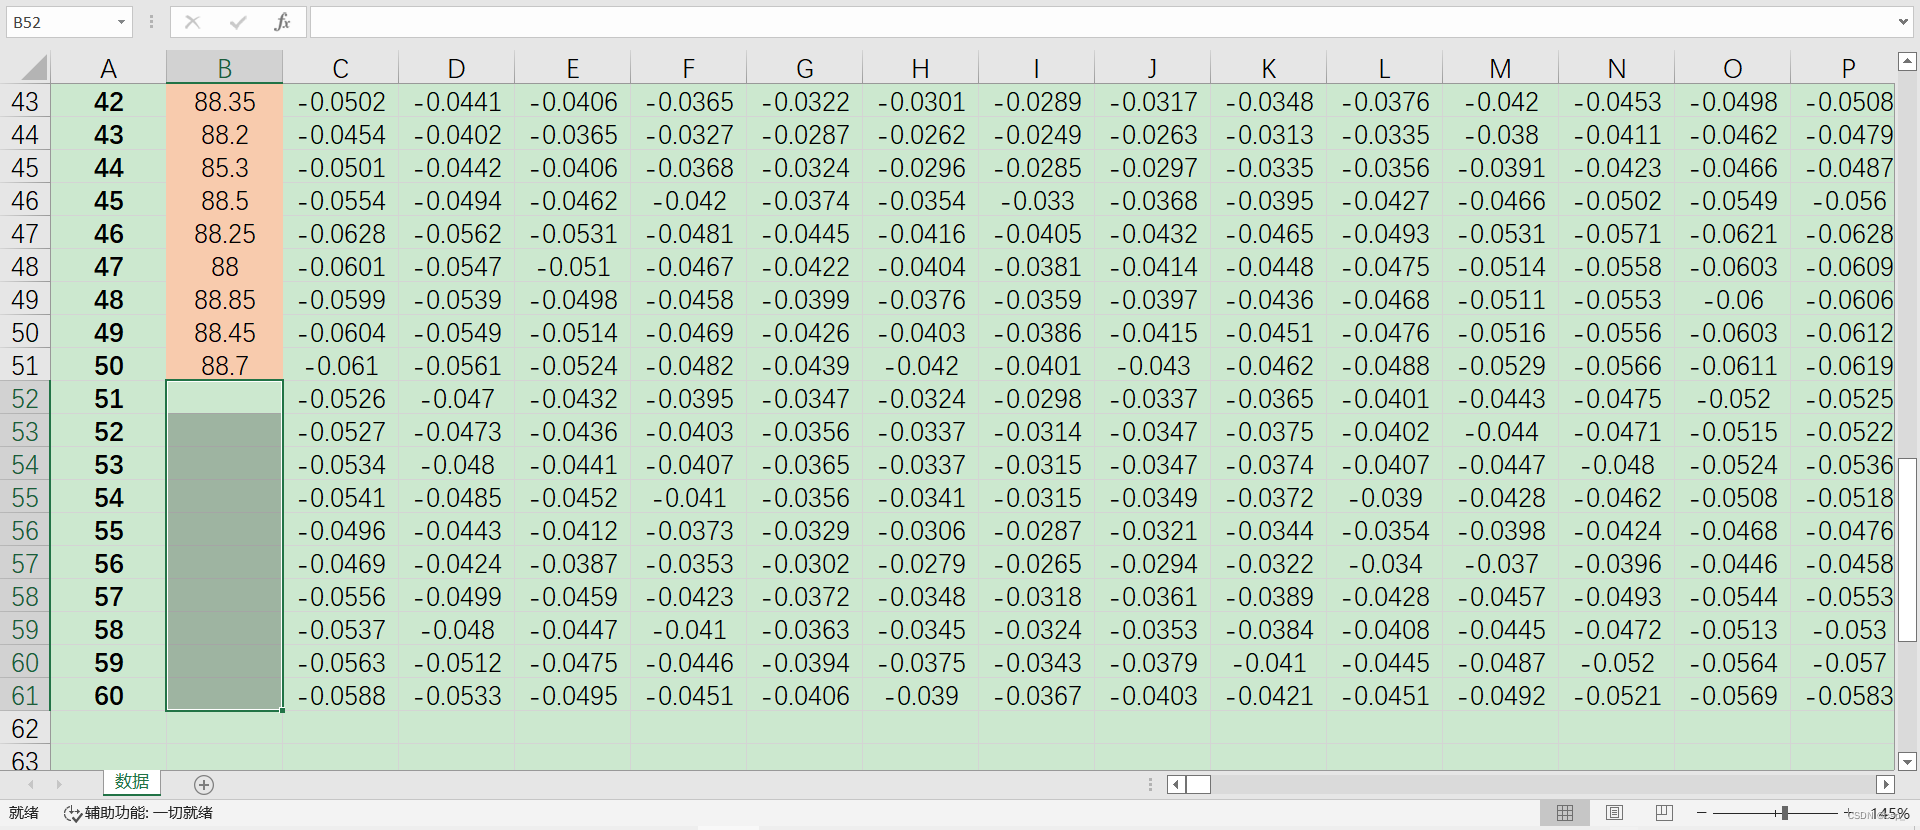Click cell L57 with value -0.034
Screen dimensions: 1920x830
[1384, 564]
